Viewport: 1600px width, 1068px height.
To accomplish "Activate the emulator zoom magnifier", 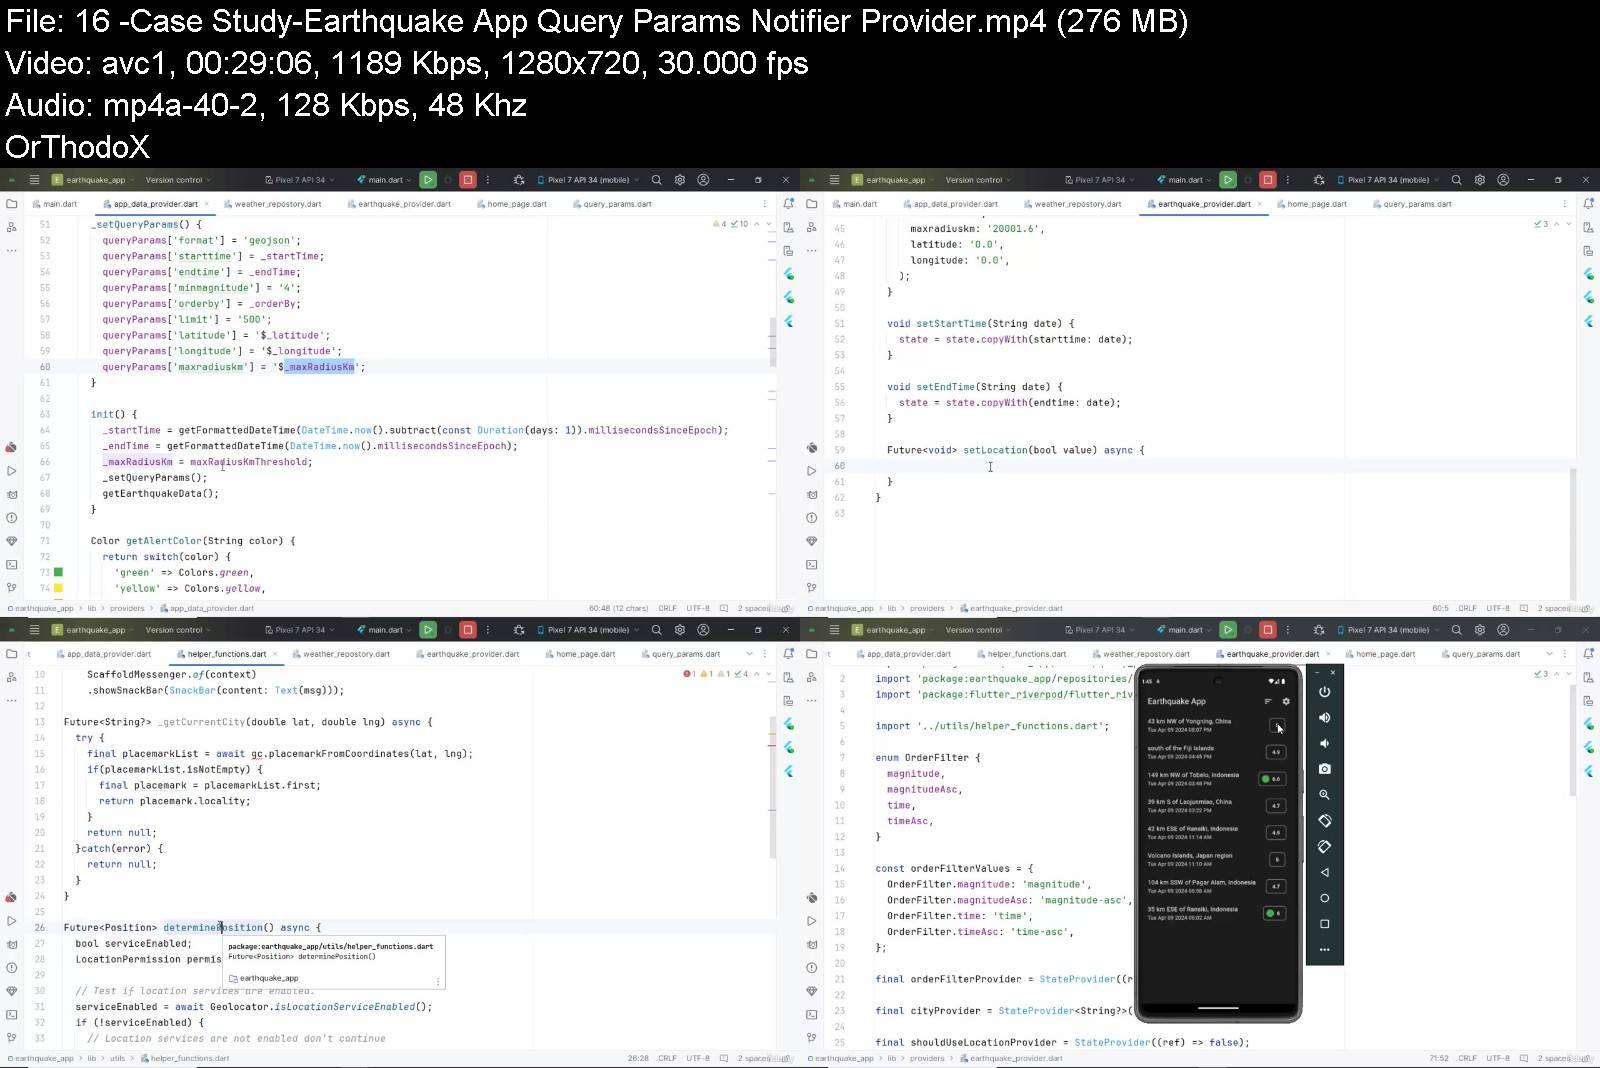I will click(x=1325, y=795).
